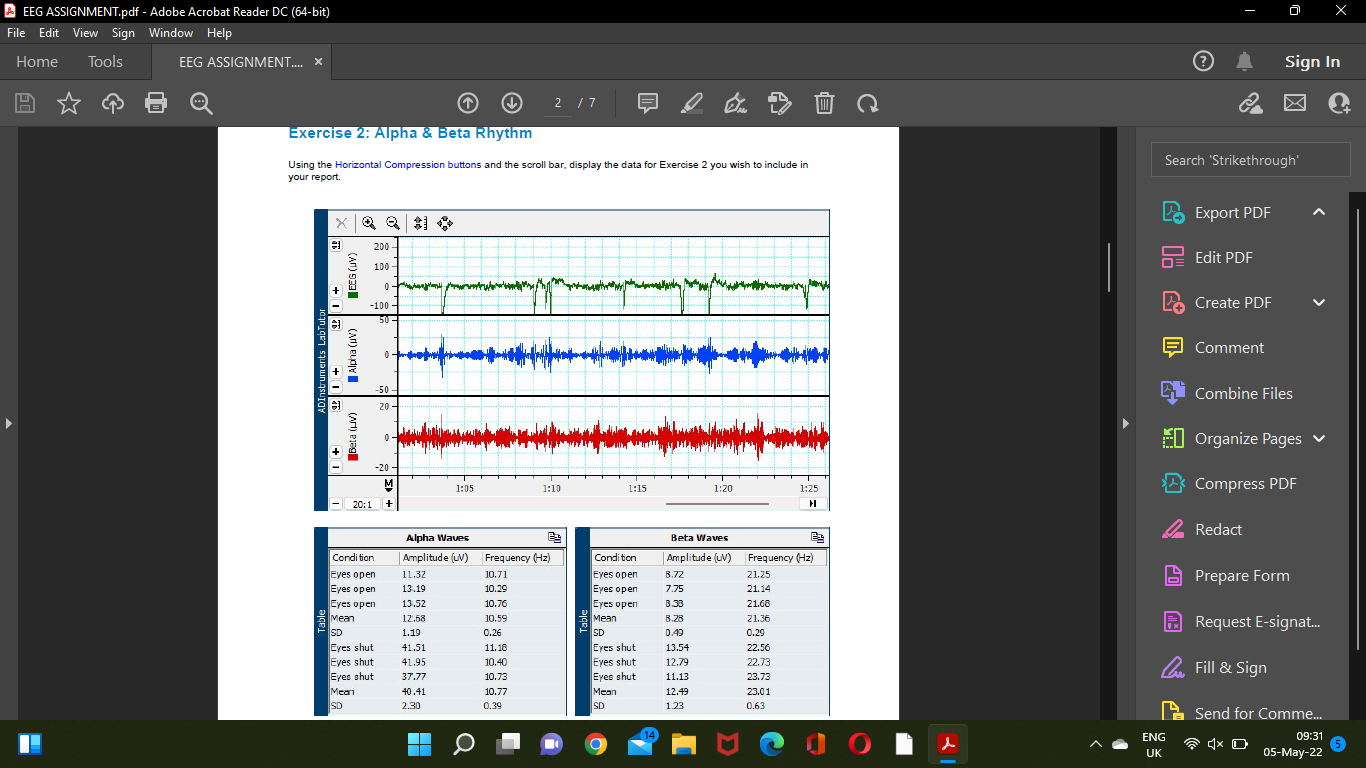The width and height of the screenshot is (1366, 768).
Task: Open the Email document icon
Action: pyautogui.click(x=1295, y=103)
